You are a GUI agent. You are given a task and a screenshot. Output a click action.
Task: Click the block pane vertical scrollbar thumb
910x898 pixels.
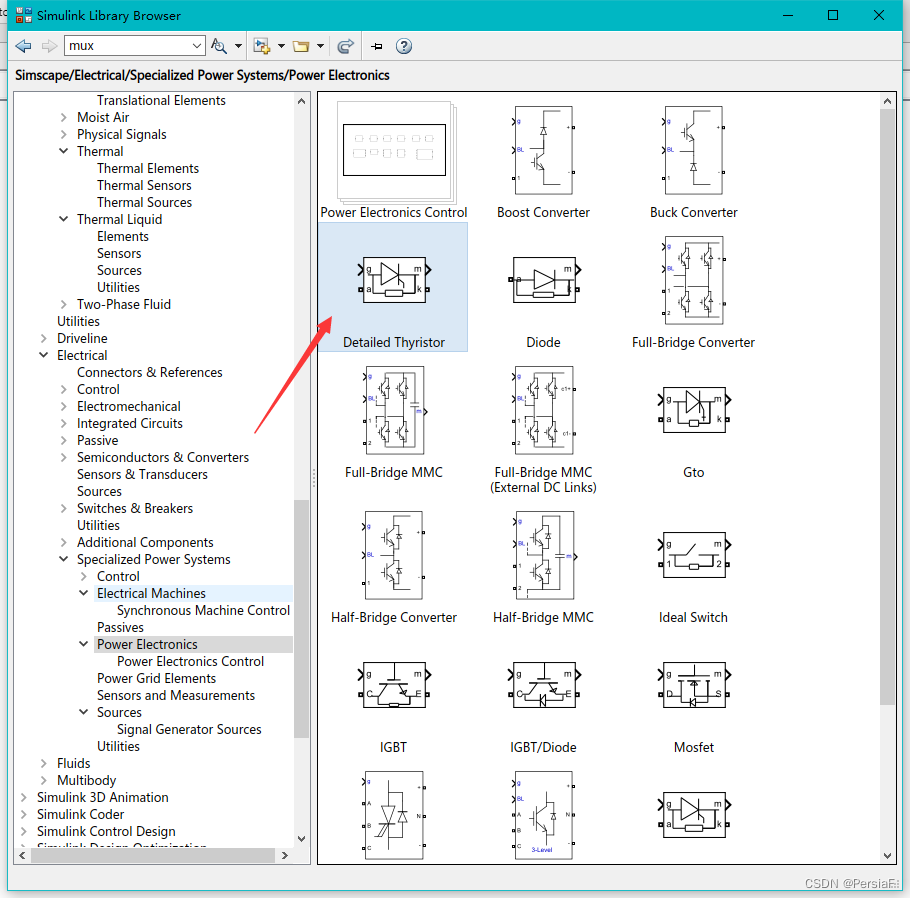coord(887,406)
